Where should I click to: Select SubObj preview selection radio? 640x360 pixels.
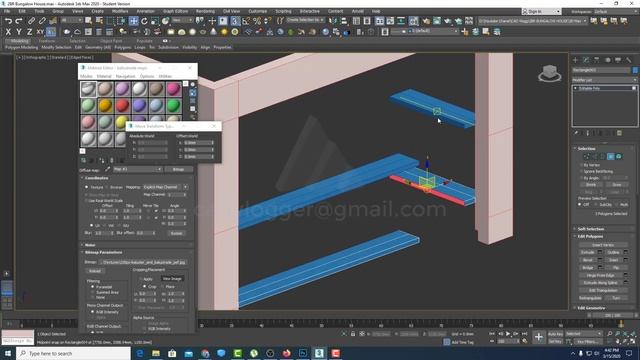point(596,204)
